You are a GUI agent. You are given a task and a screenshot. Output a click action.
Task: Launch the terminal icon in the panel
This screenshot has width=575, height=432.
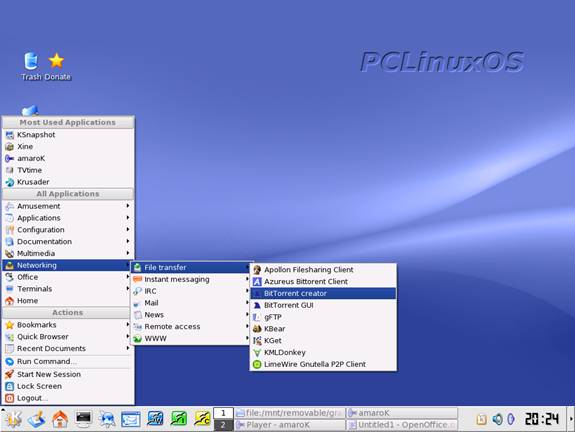pos(83,419)
